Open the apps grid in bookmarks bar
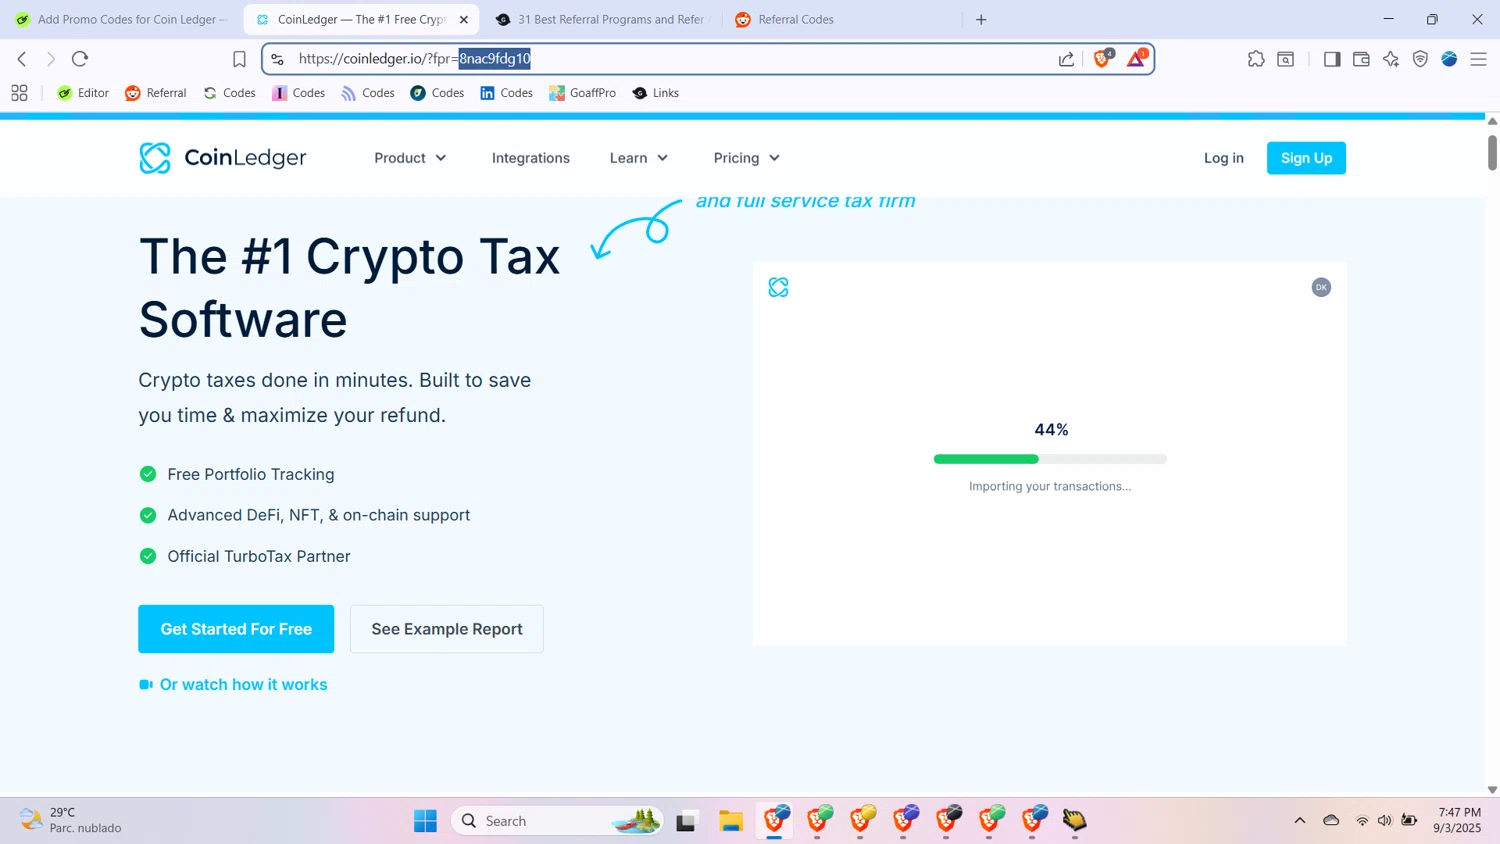 pos(19,93)
